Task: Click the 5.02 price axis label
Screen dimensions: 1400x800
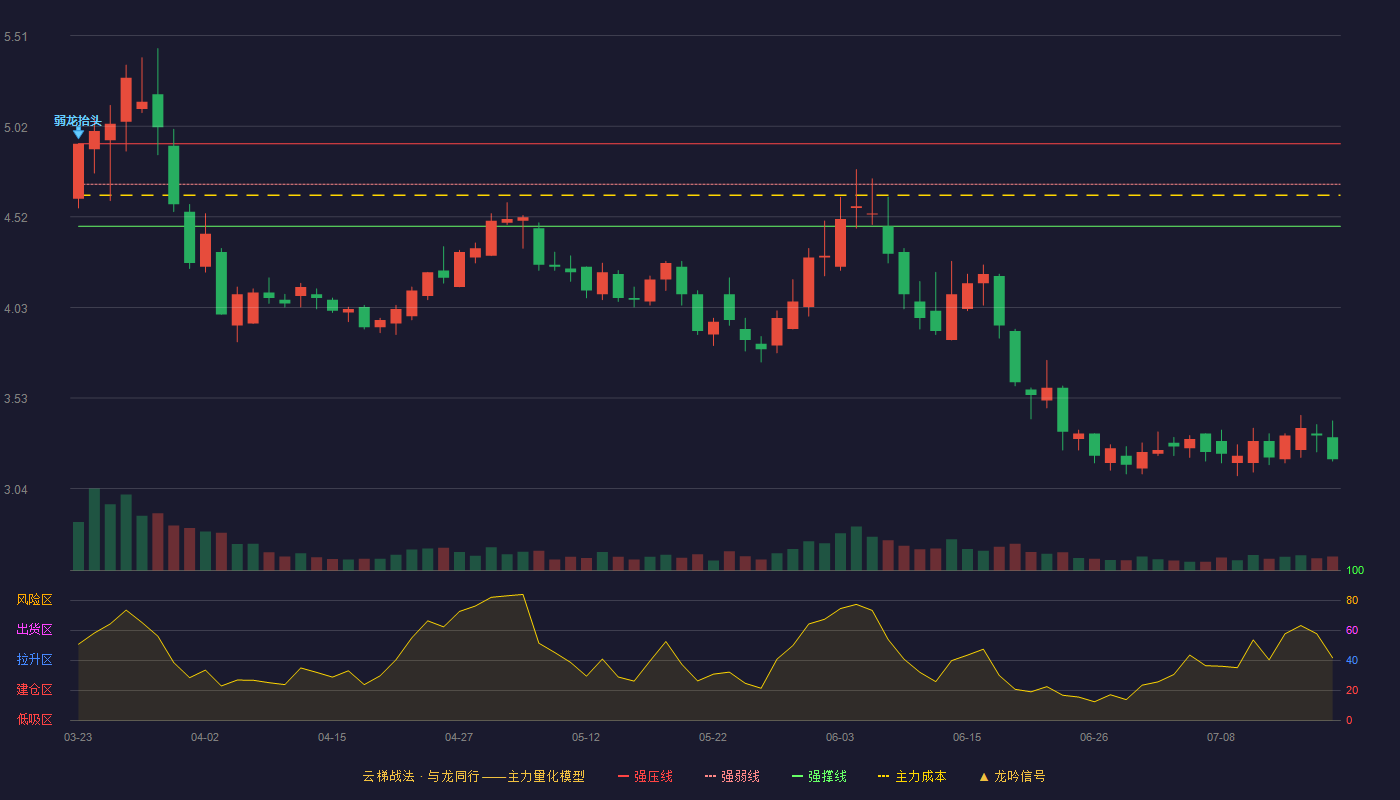Action: [16, 128]
